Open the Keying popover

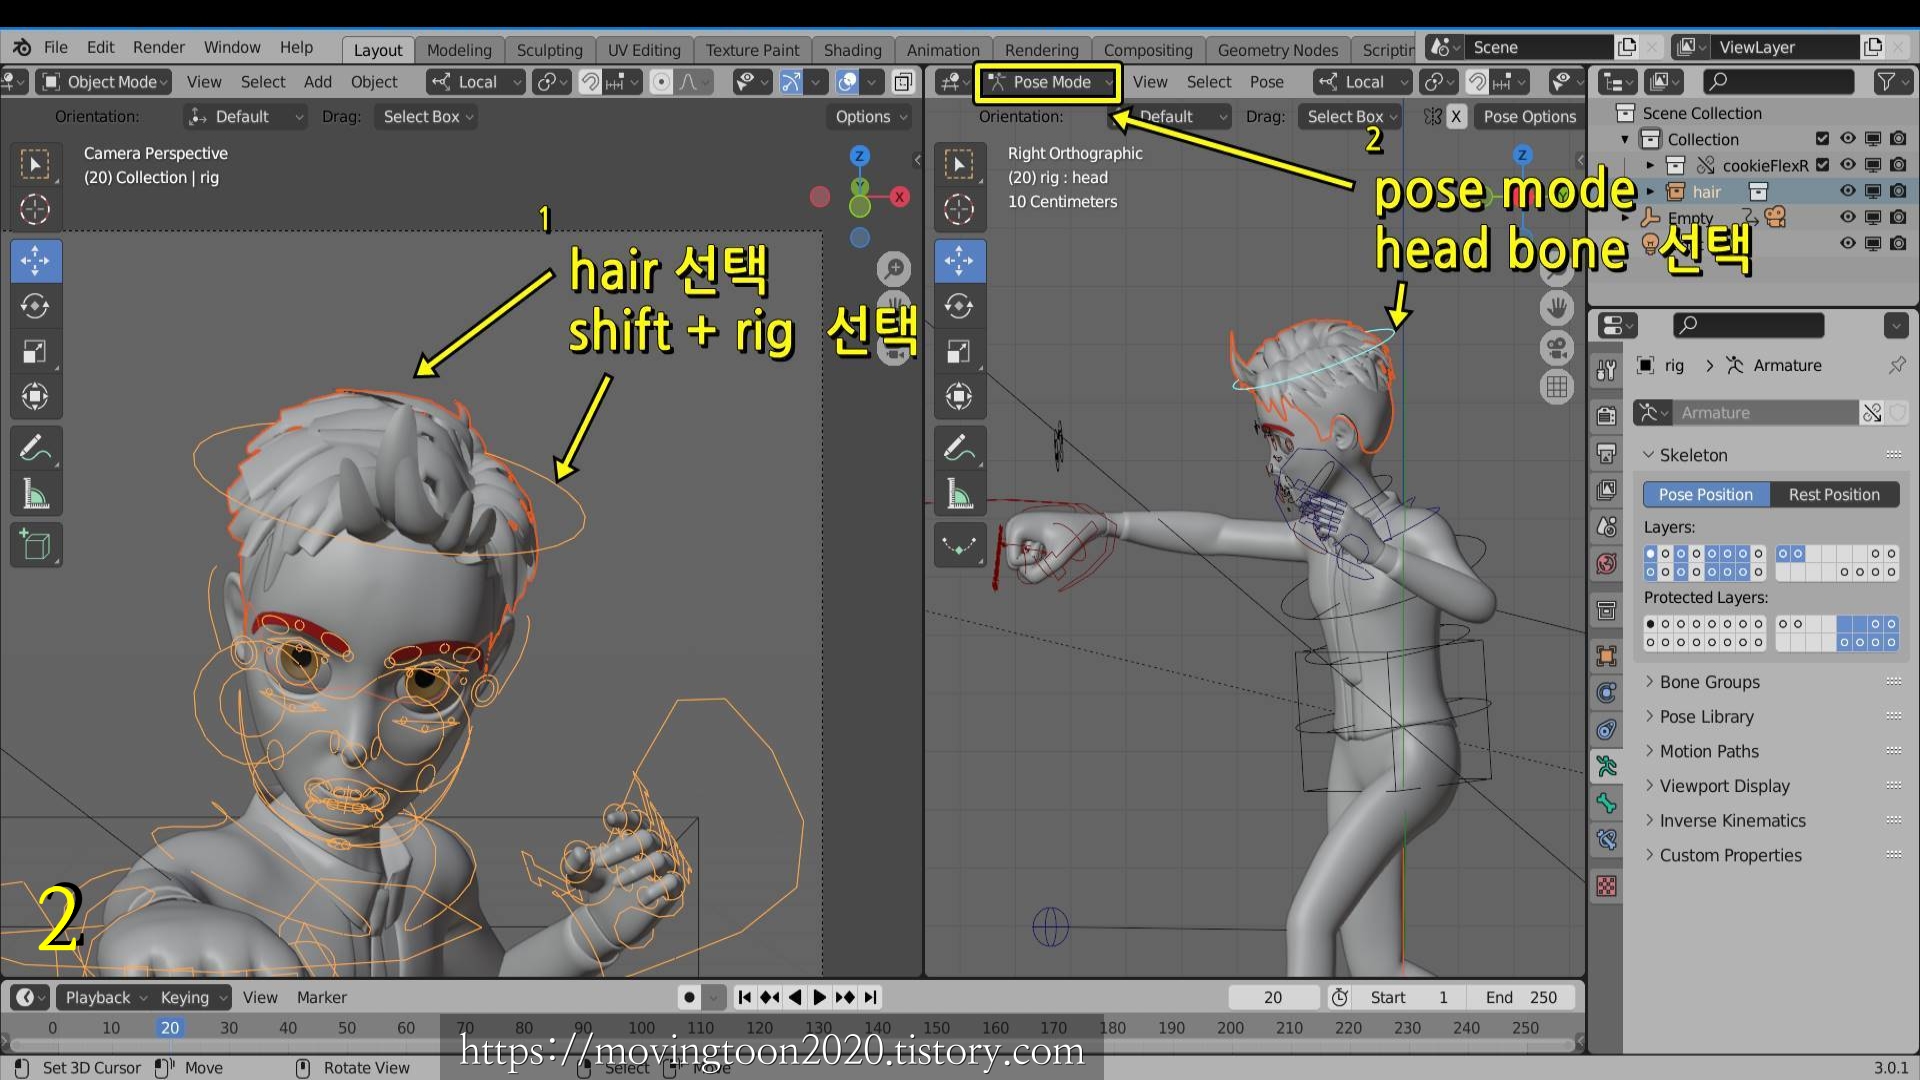(x=192, y=997)
